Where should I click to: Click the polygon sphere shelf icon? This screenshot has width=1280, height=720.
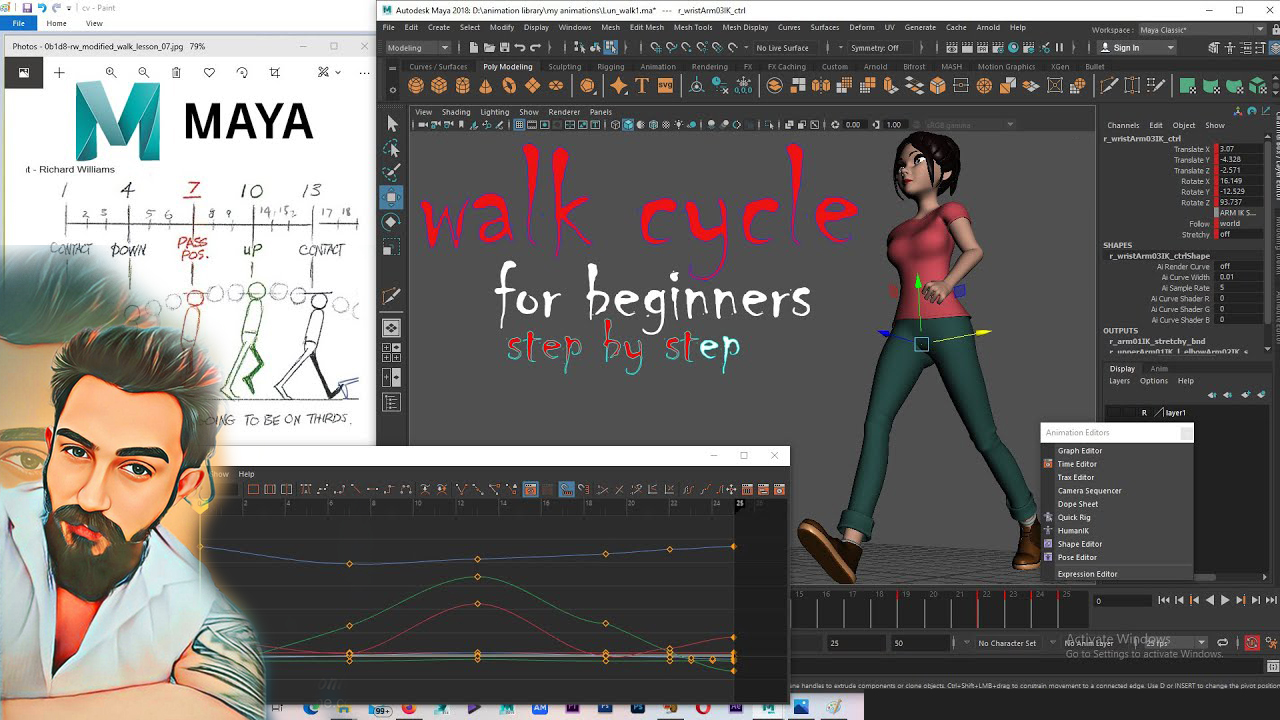pos(415,86)
